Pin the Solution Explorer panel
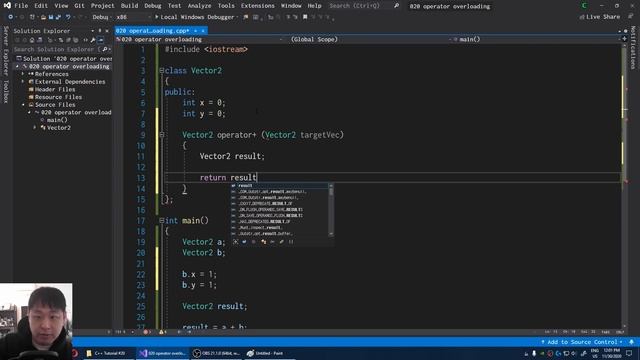Screen dimensions: 640x360 100,31
